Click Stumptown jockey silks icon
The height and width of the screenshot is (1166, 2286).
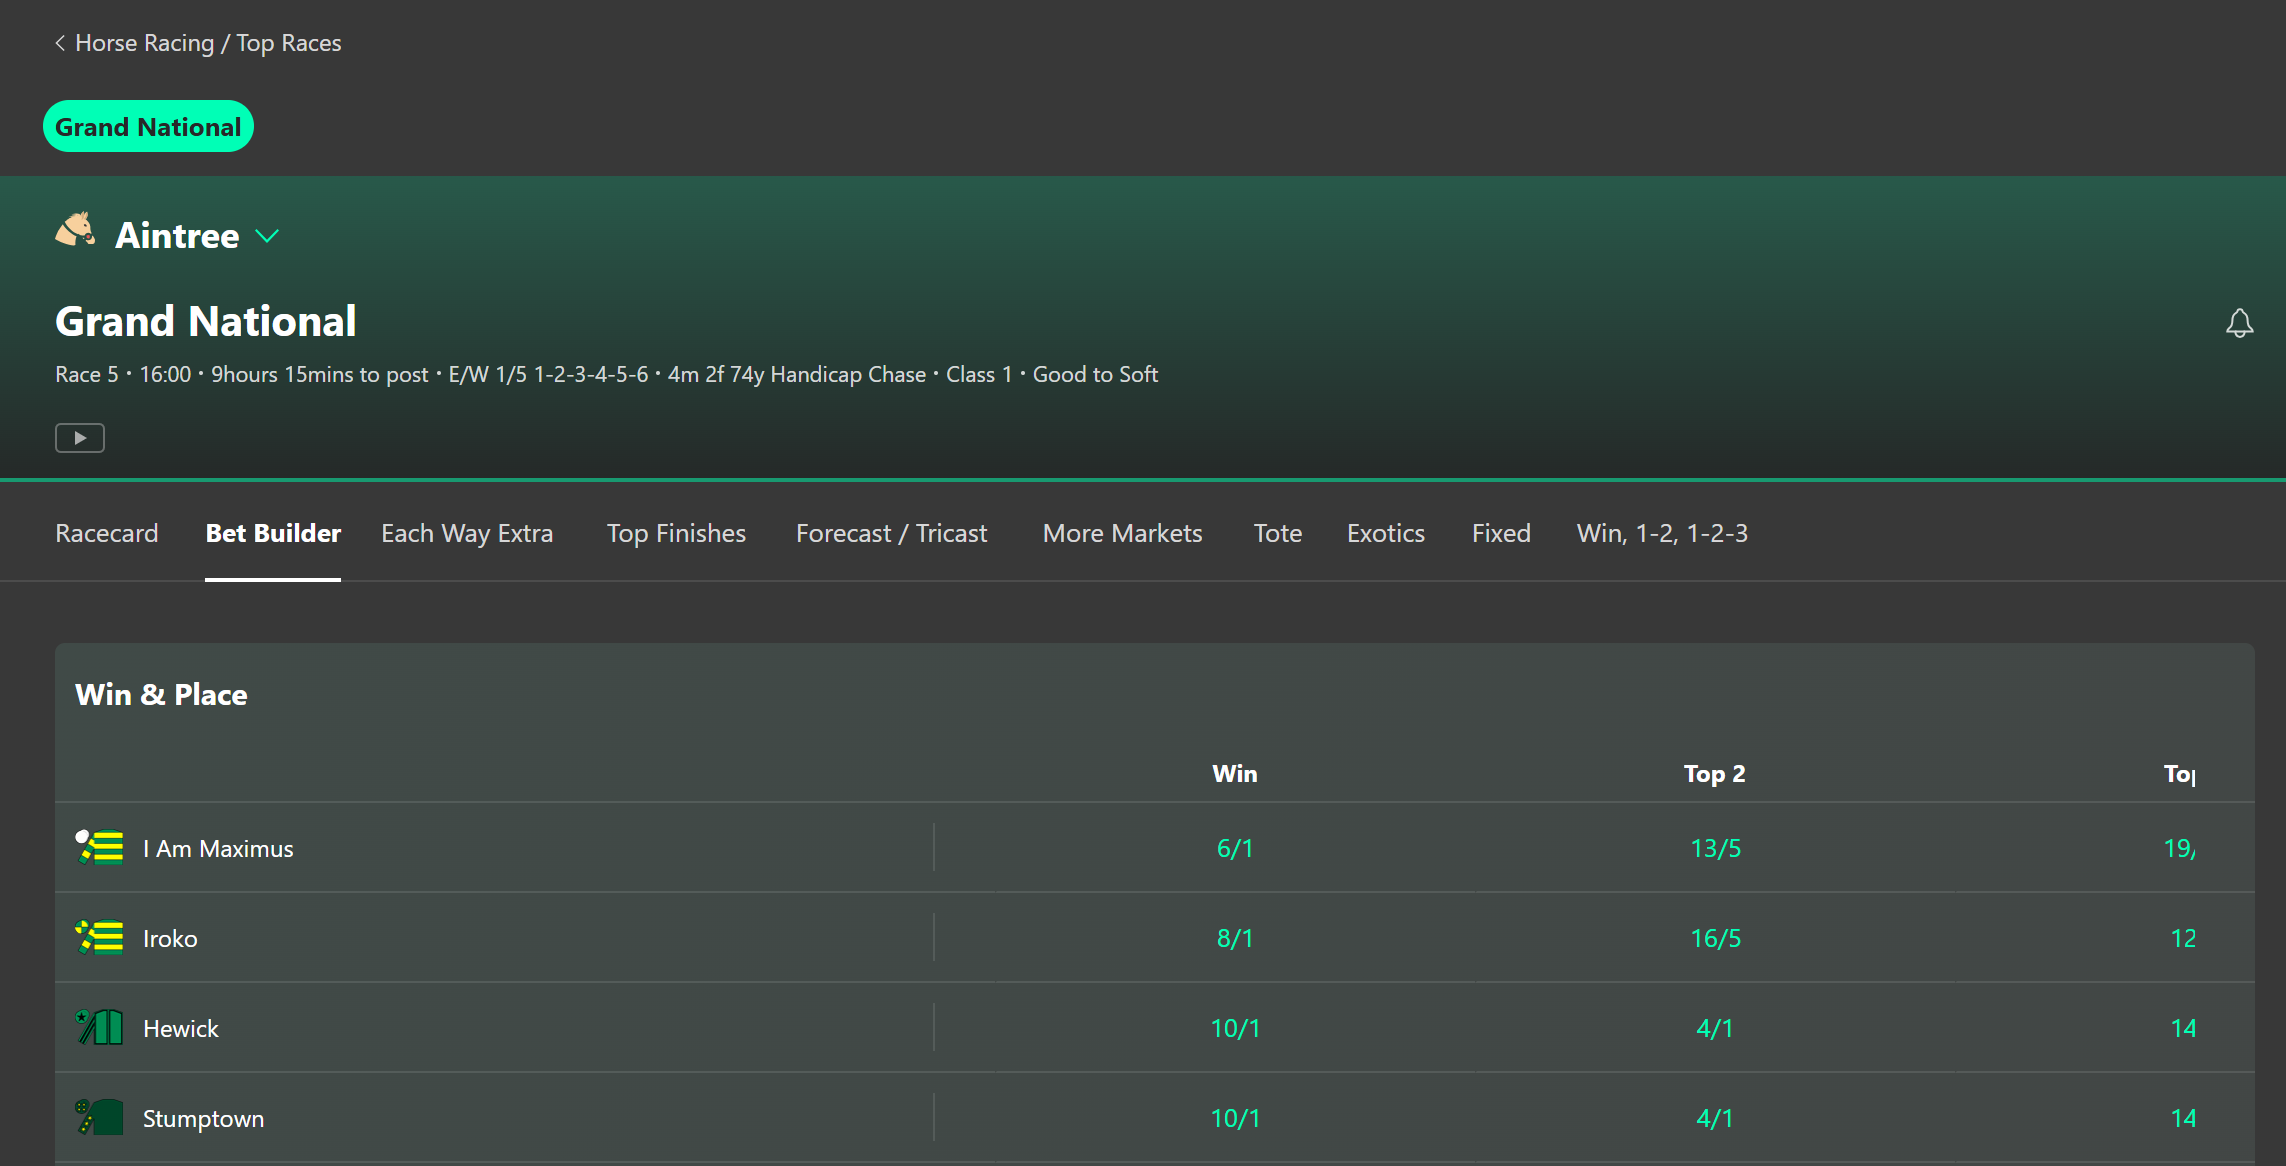pyautogui.click(x=100, y=1117)
